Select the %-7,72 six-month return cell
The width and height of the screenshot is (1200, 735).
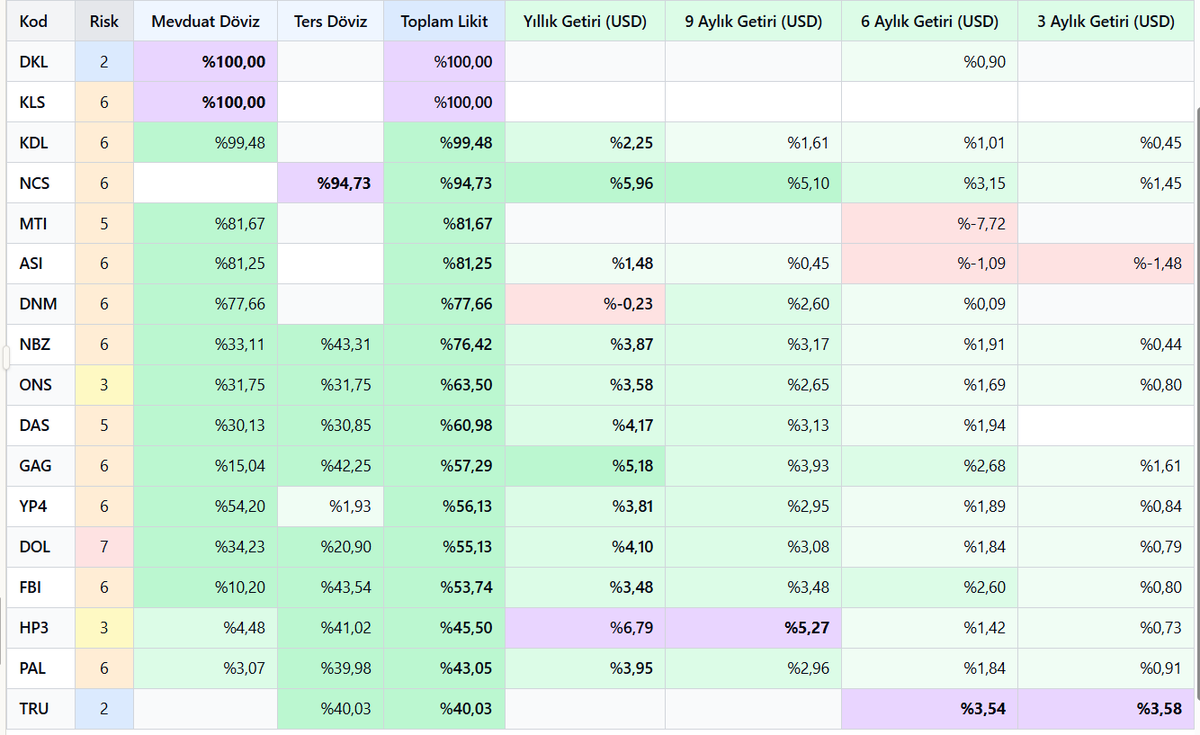coord(929,224)
